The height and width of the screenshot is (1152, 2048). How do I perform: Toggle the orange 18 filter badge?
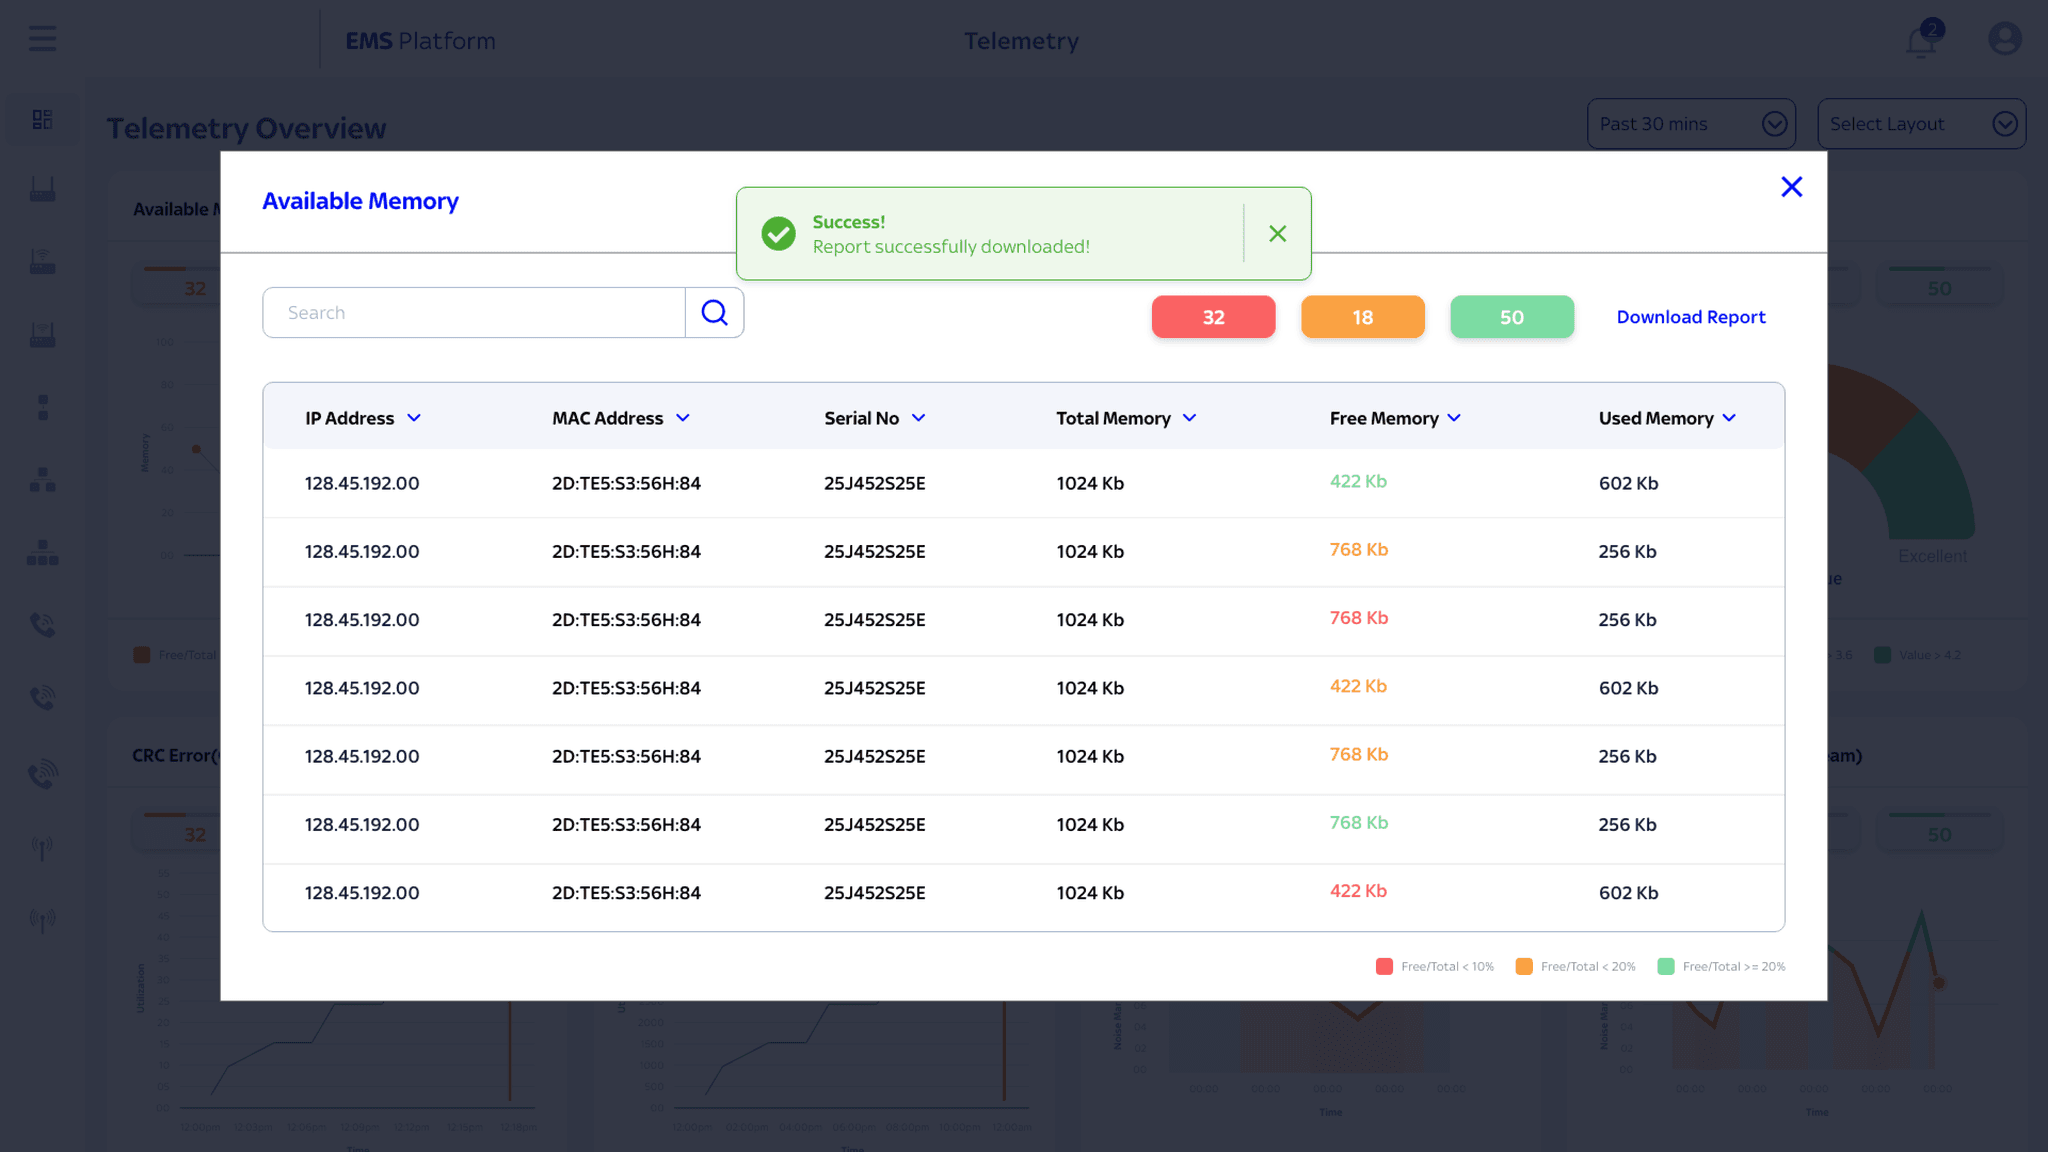1362,317
